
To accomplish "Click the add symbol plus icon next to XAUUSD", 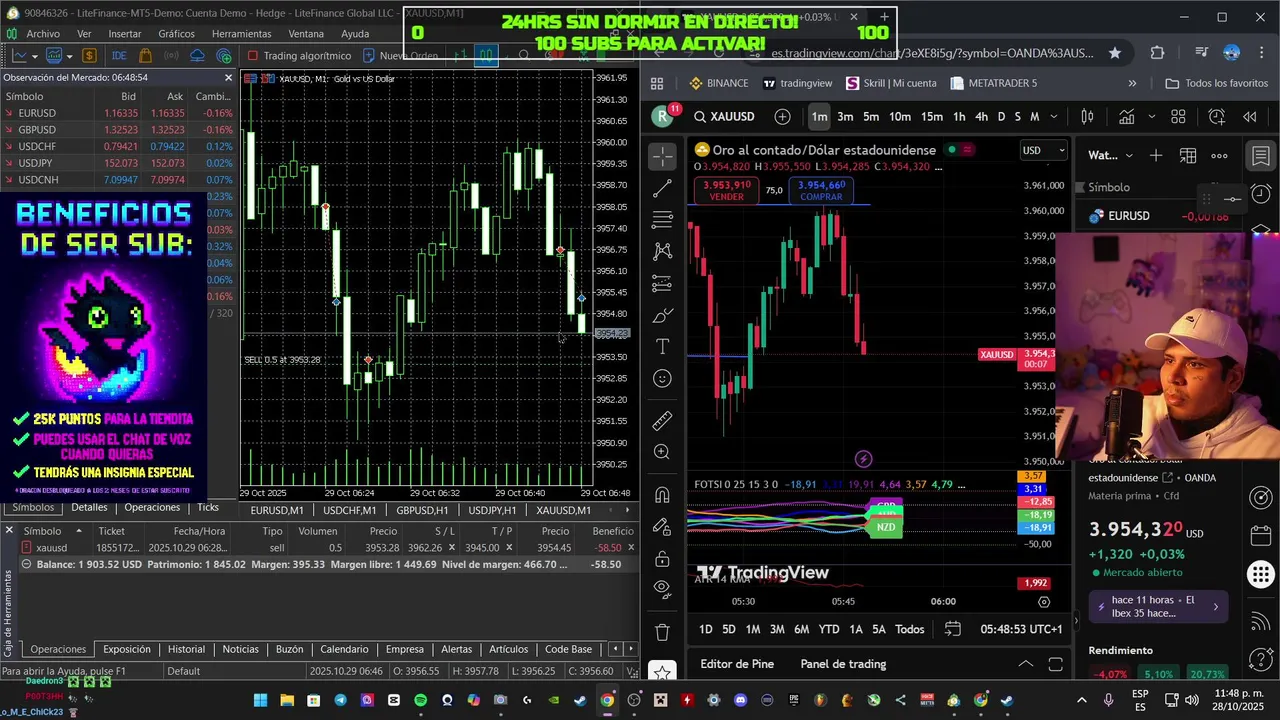I will (x=783, y=117).
